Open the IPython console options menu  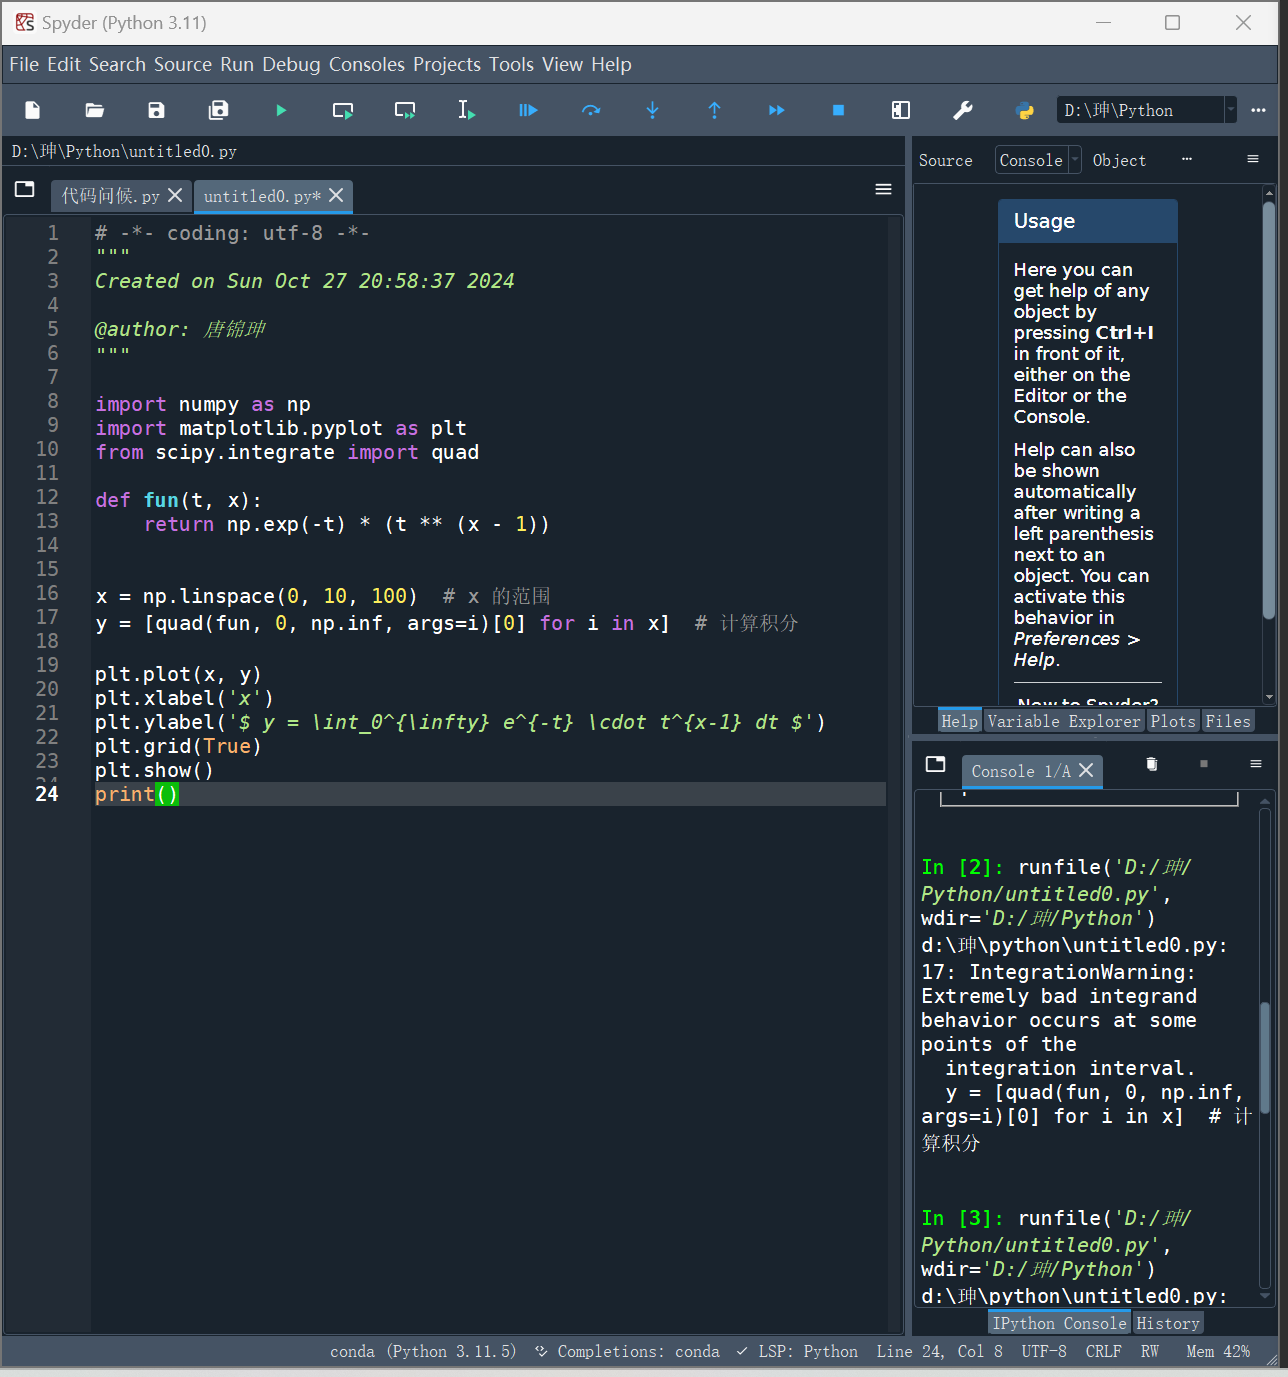tap(1256, 764)
